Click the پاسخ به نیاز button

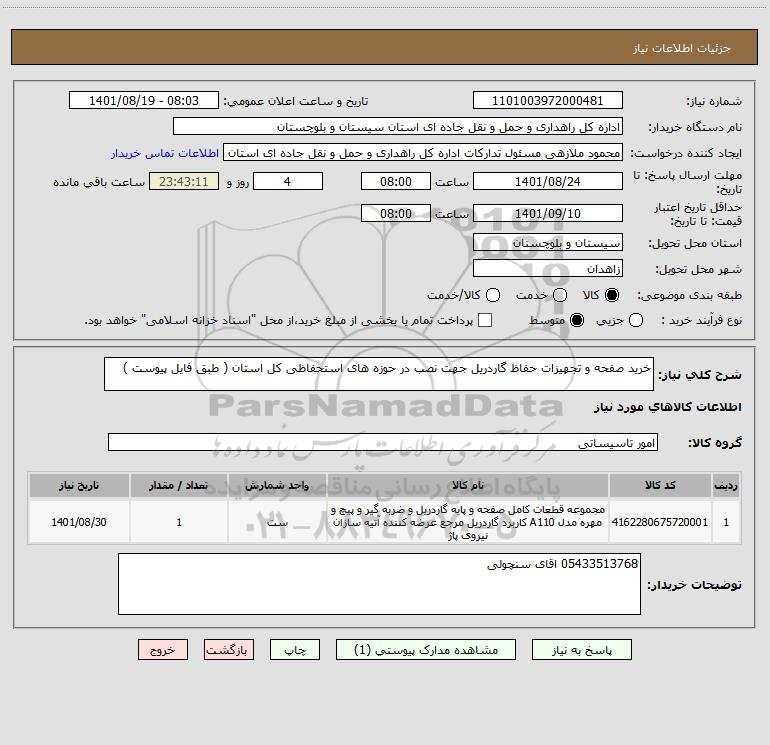pos(581,650)
